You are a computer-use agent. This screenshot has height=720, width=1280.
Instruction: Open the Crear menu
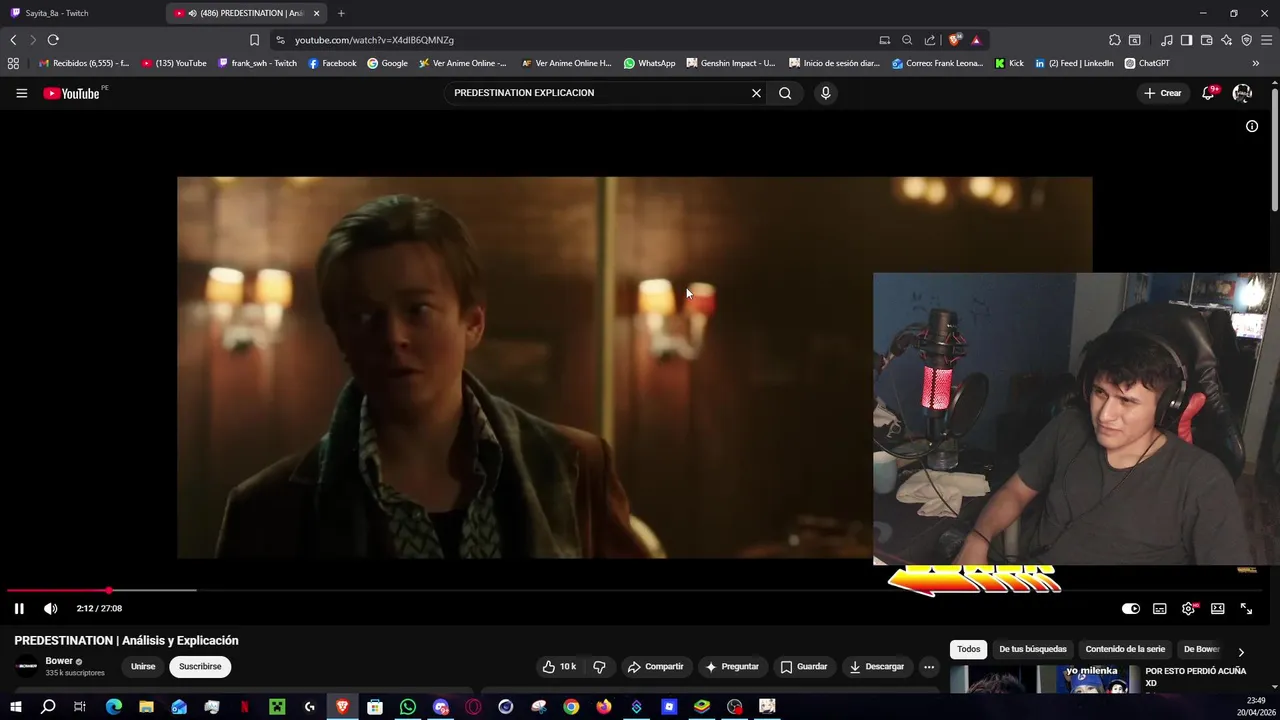coord(1163,93)
